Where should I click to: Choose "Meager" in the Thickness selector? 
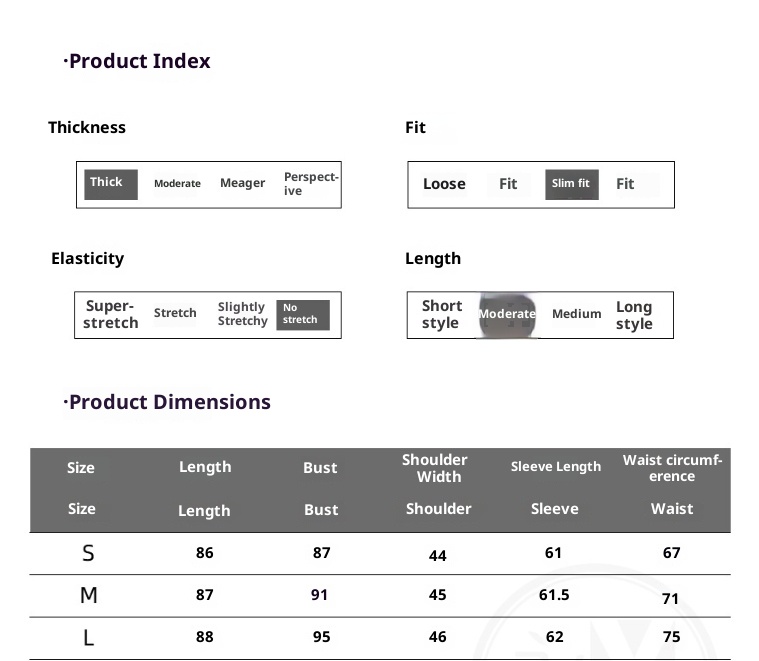pyautogui.click(x=242, y=184)
